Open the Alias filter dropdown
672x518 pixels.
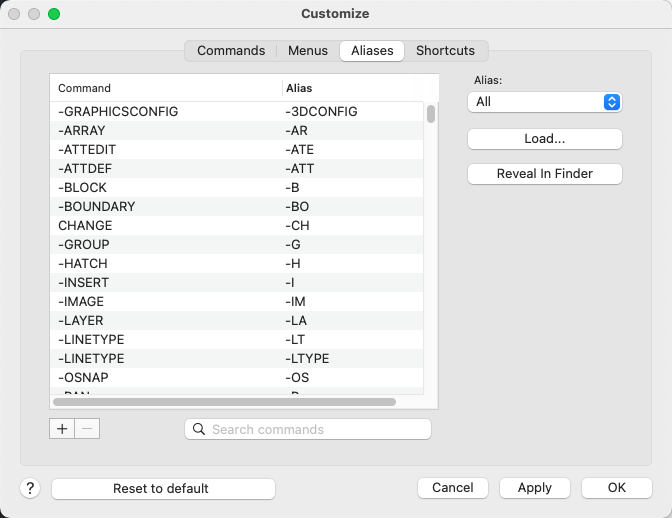tap(544, 102)
